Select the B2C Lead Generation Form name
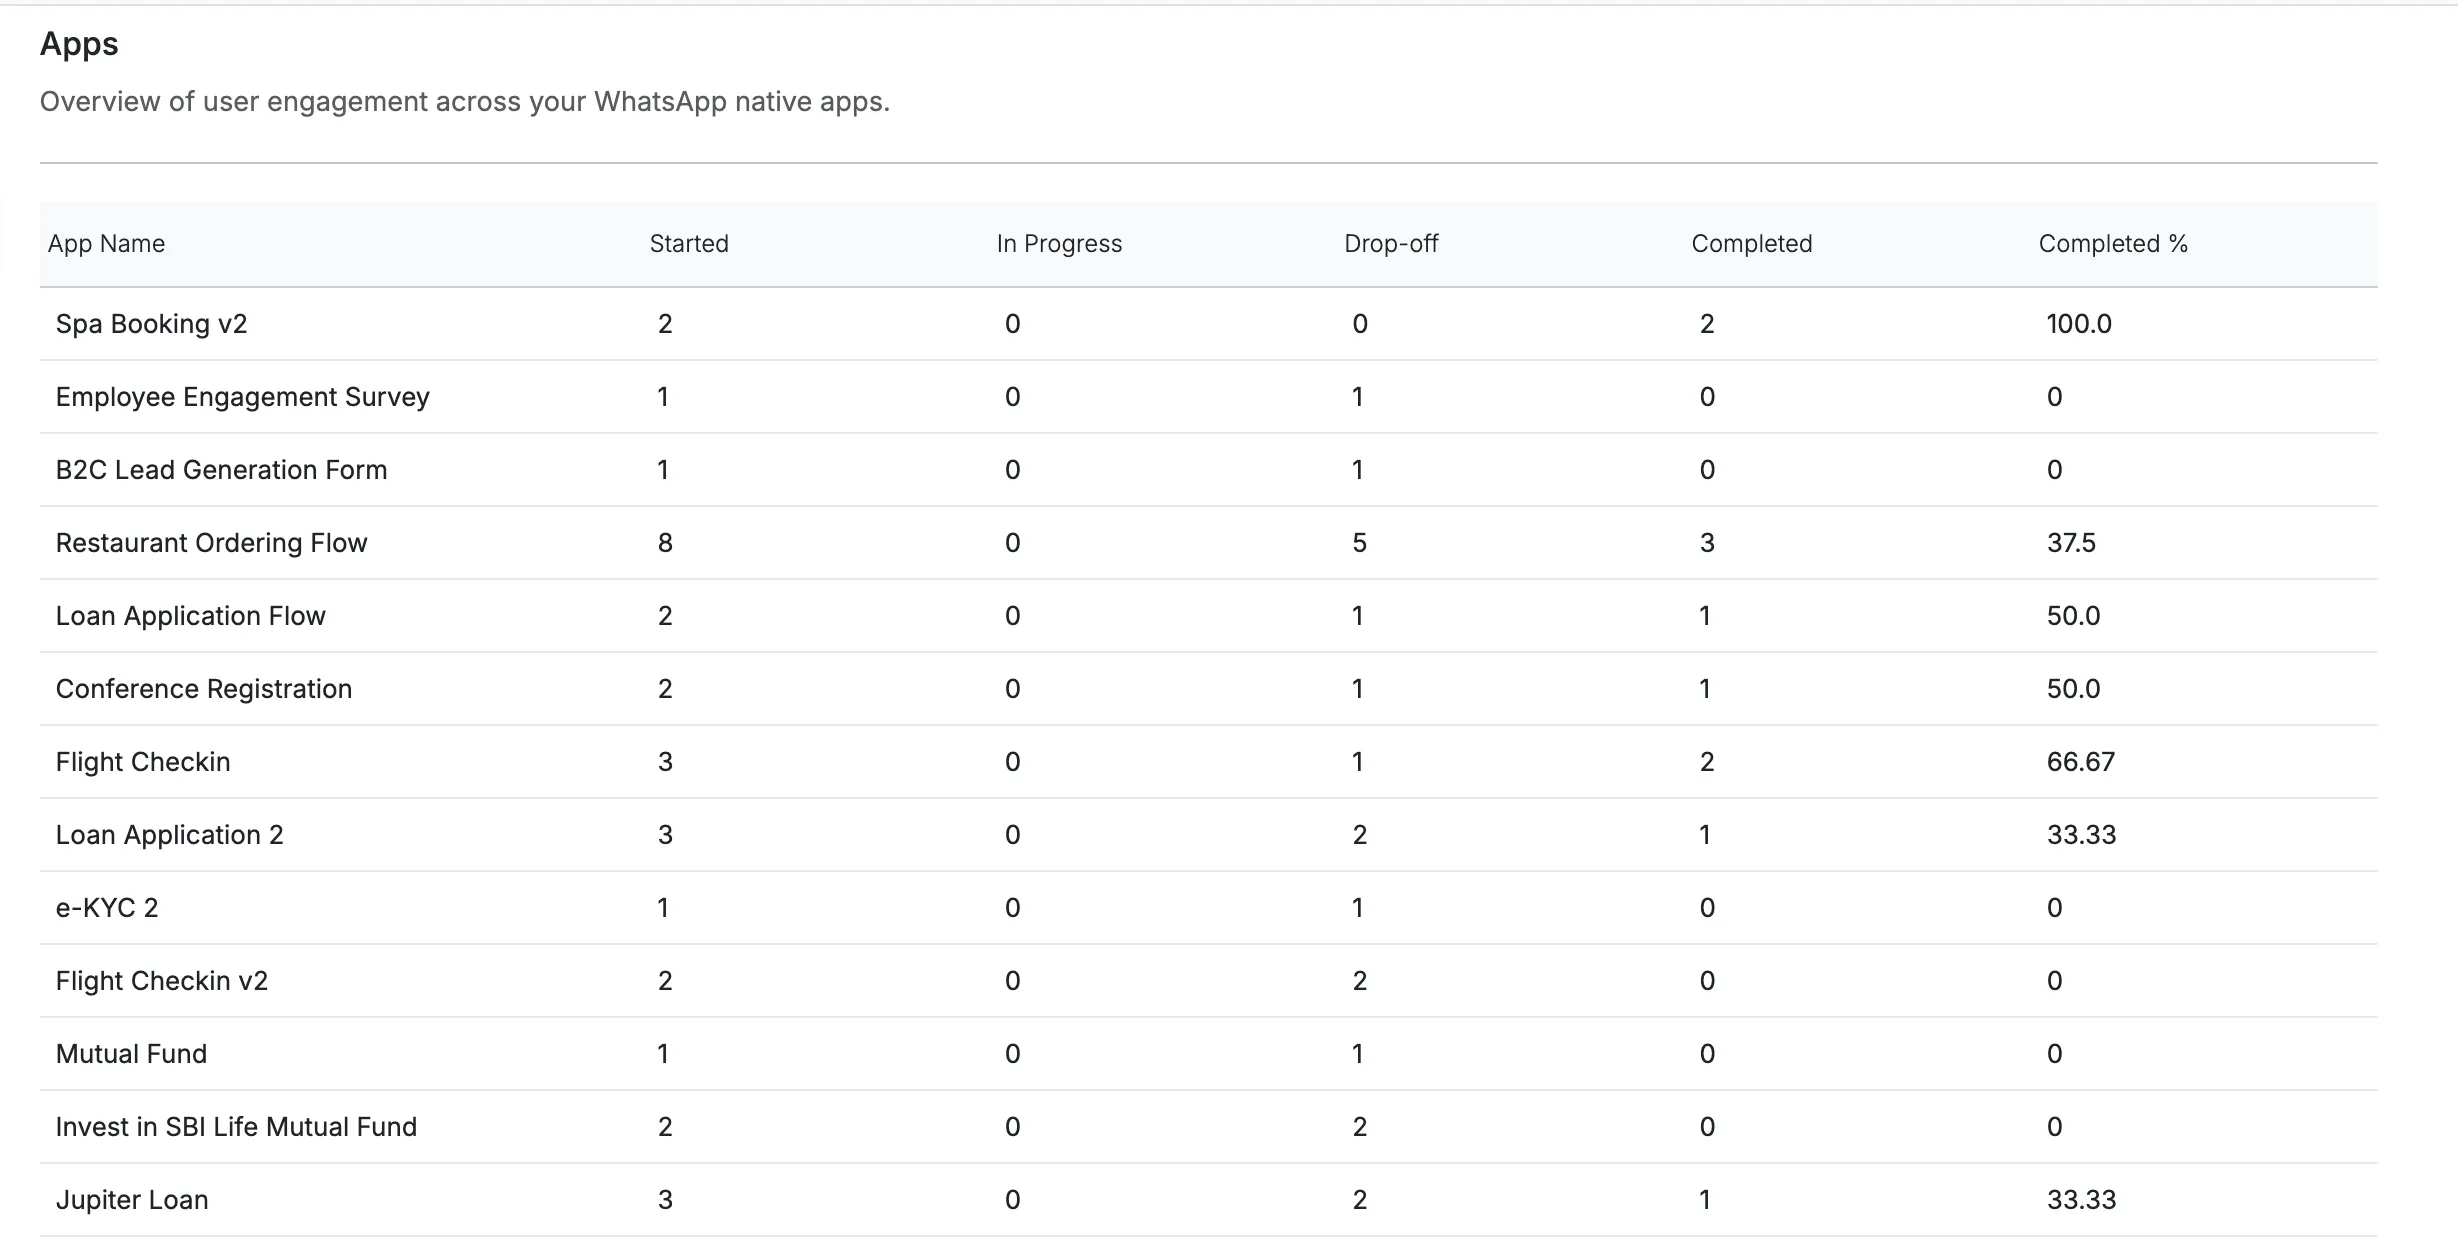 pyautogui.click(x=221, y=470)
